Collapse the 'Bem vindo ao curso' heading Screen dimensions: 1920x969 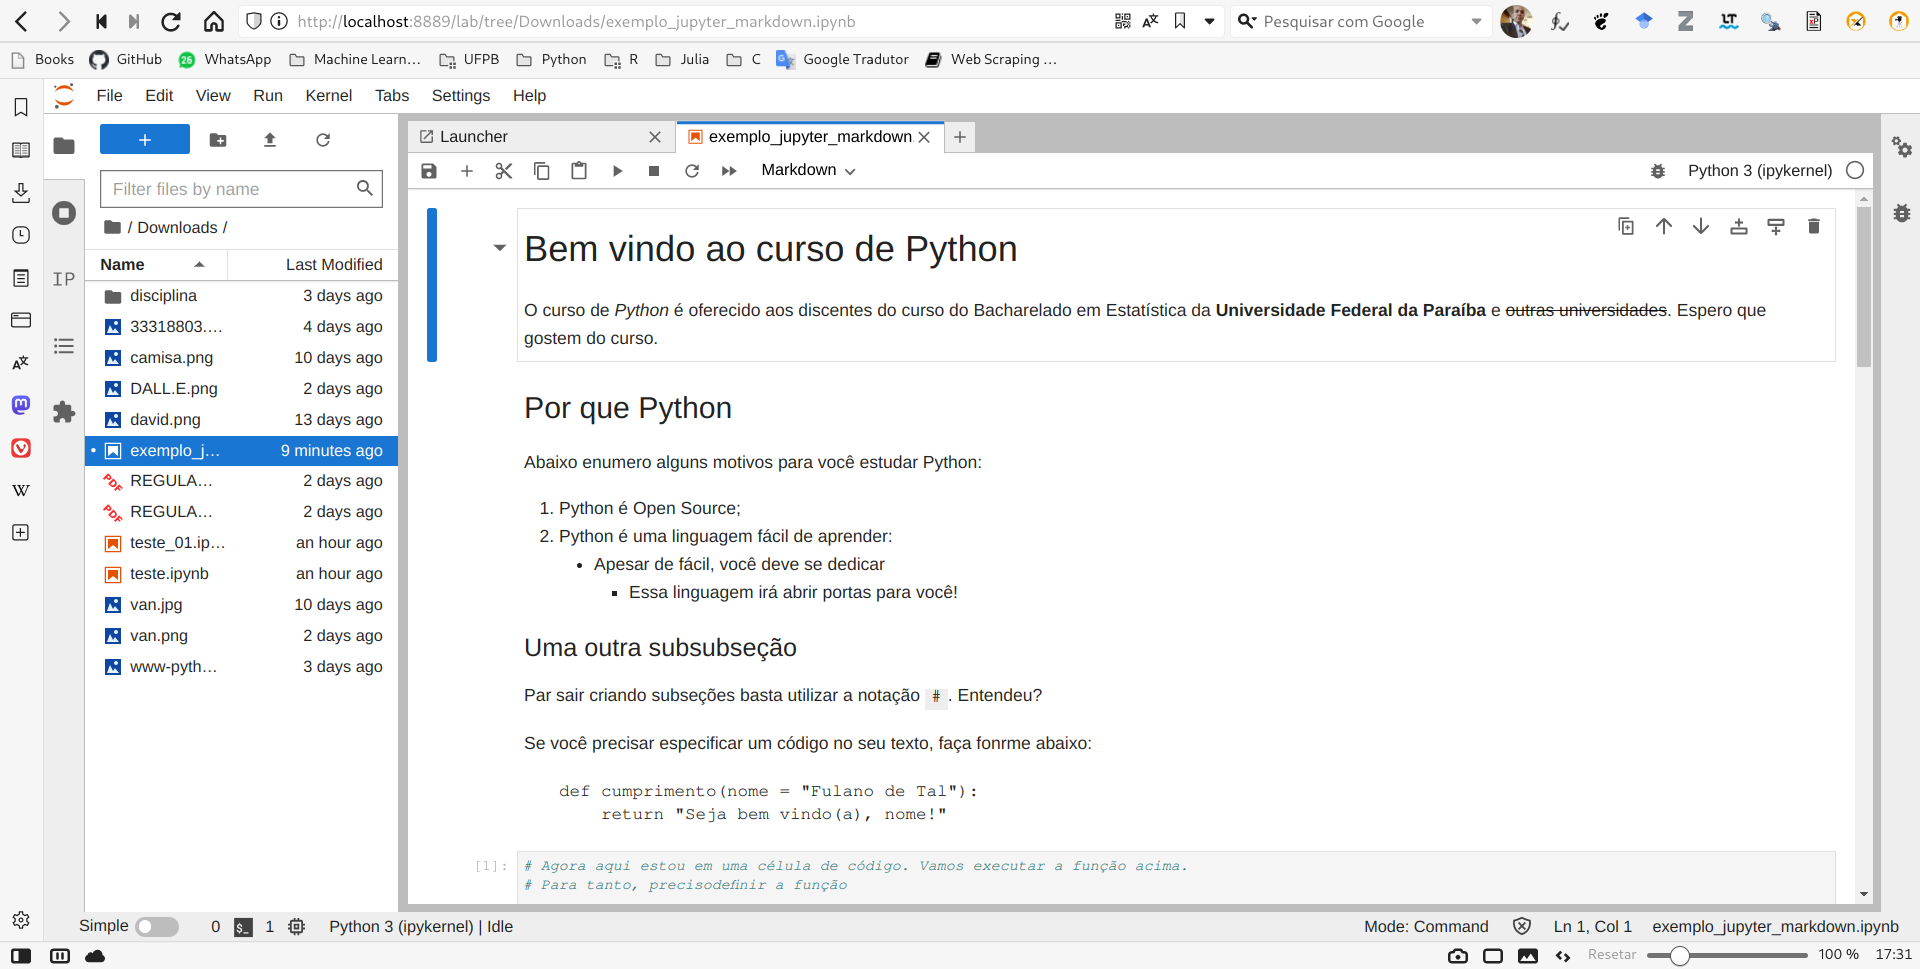[499, 248]
